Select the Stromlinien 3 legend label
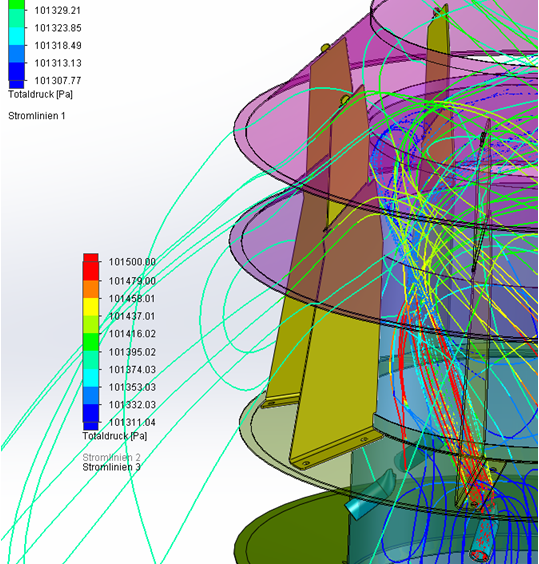Screen dimensions: 539x564 click(x=111, y=467)
